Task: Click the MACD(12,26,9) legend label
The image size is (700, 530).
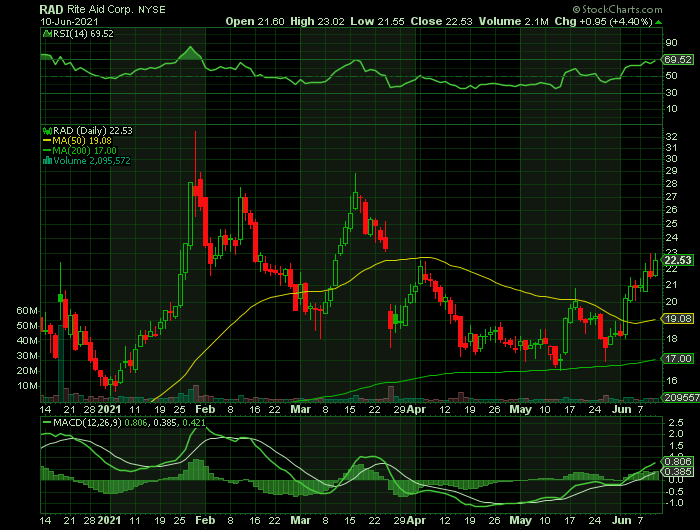Action: coord(87,422)
